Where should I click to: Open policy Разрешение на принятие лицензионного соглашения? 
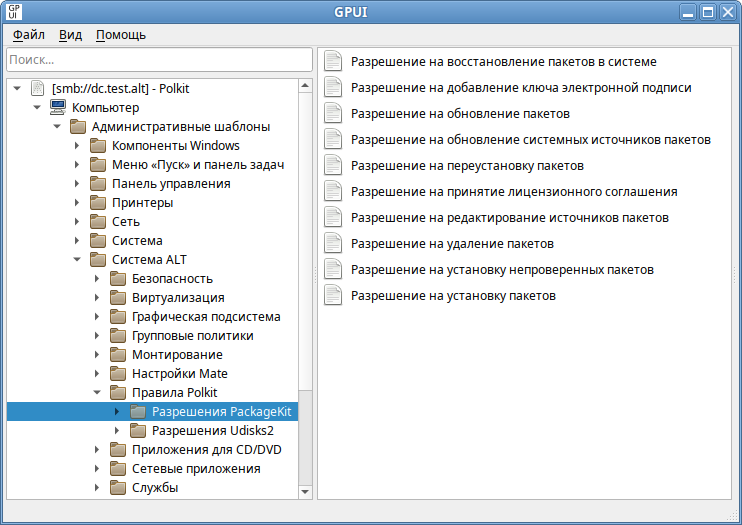[514, 192]
